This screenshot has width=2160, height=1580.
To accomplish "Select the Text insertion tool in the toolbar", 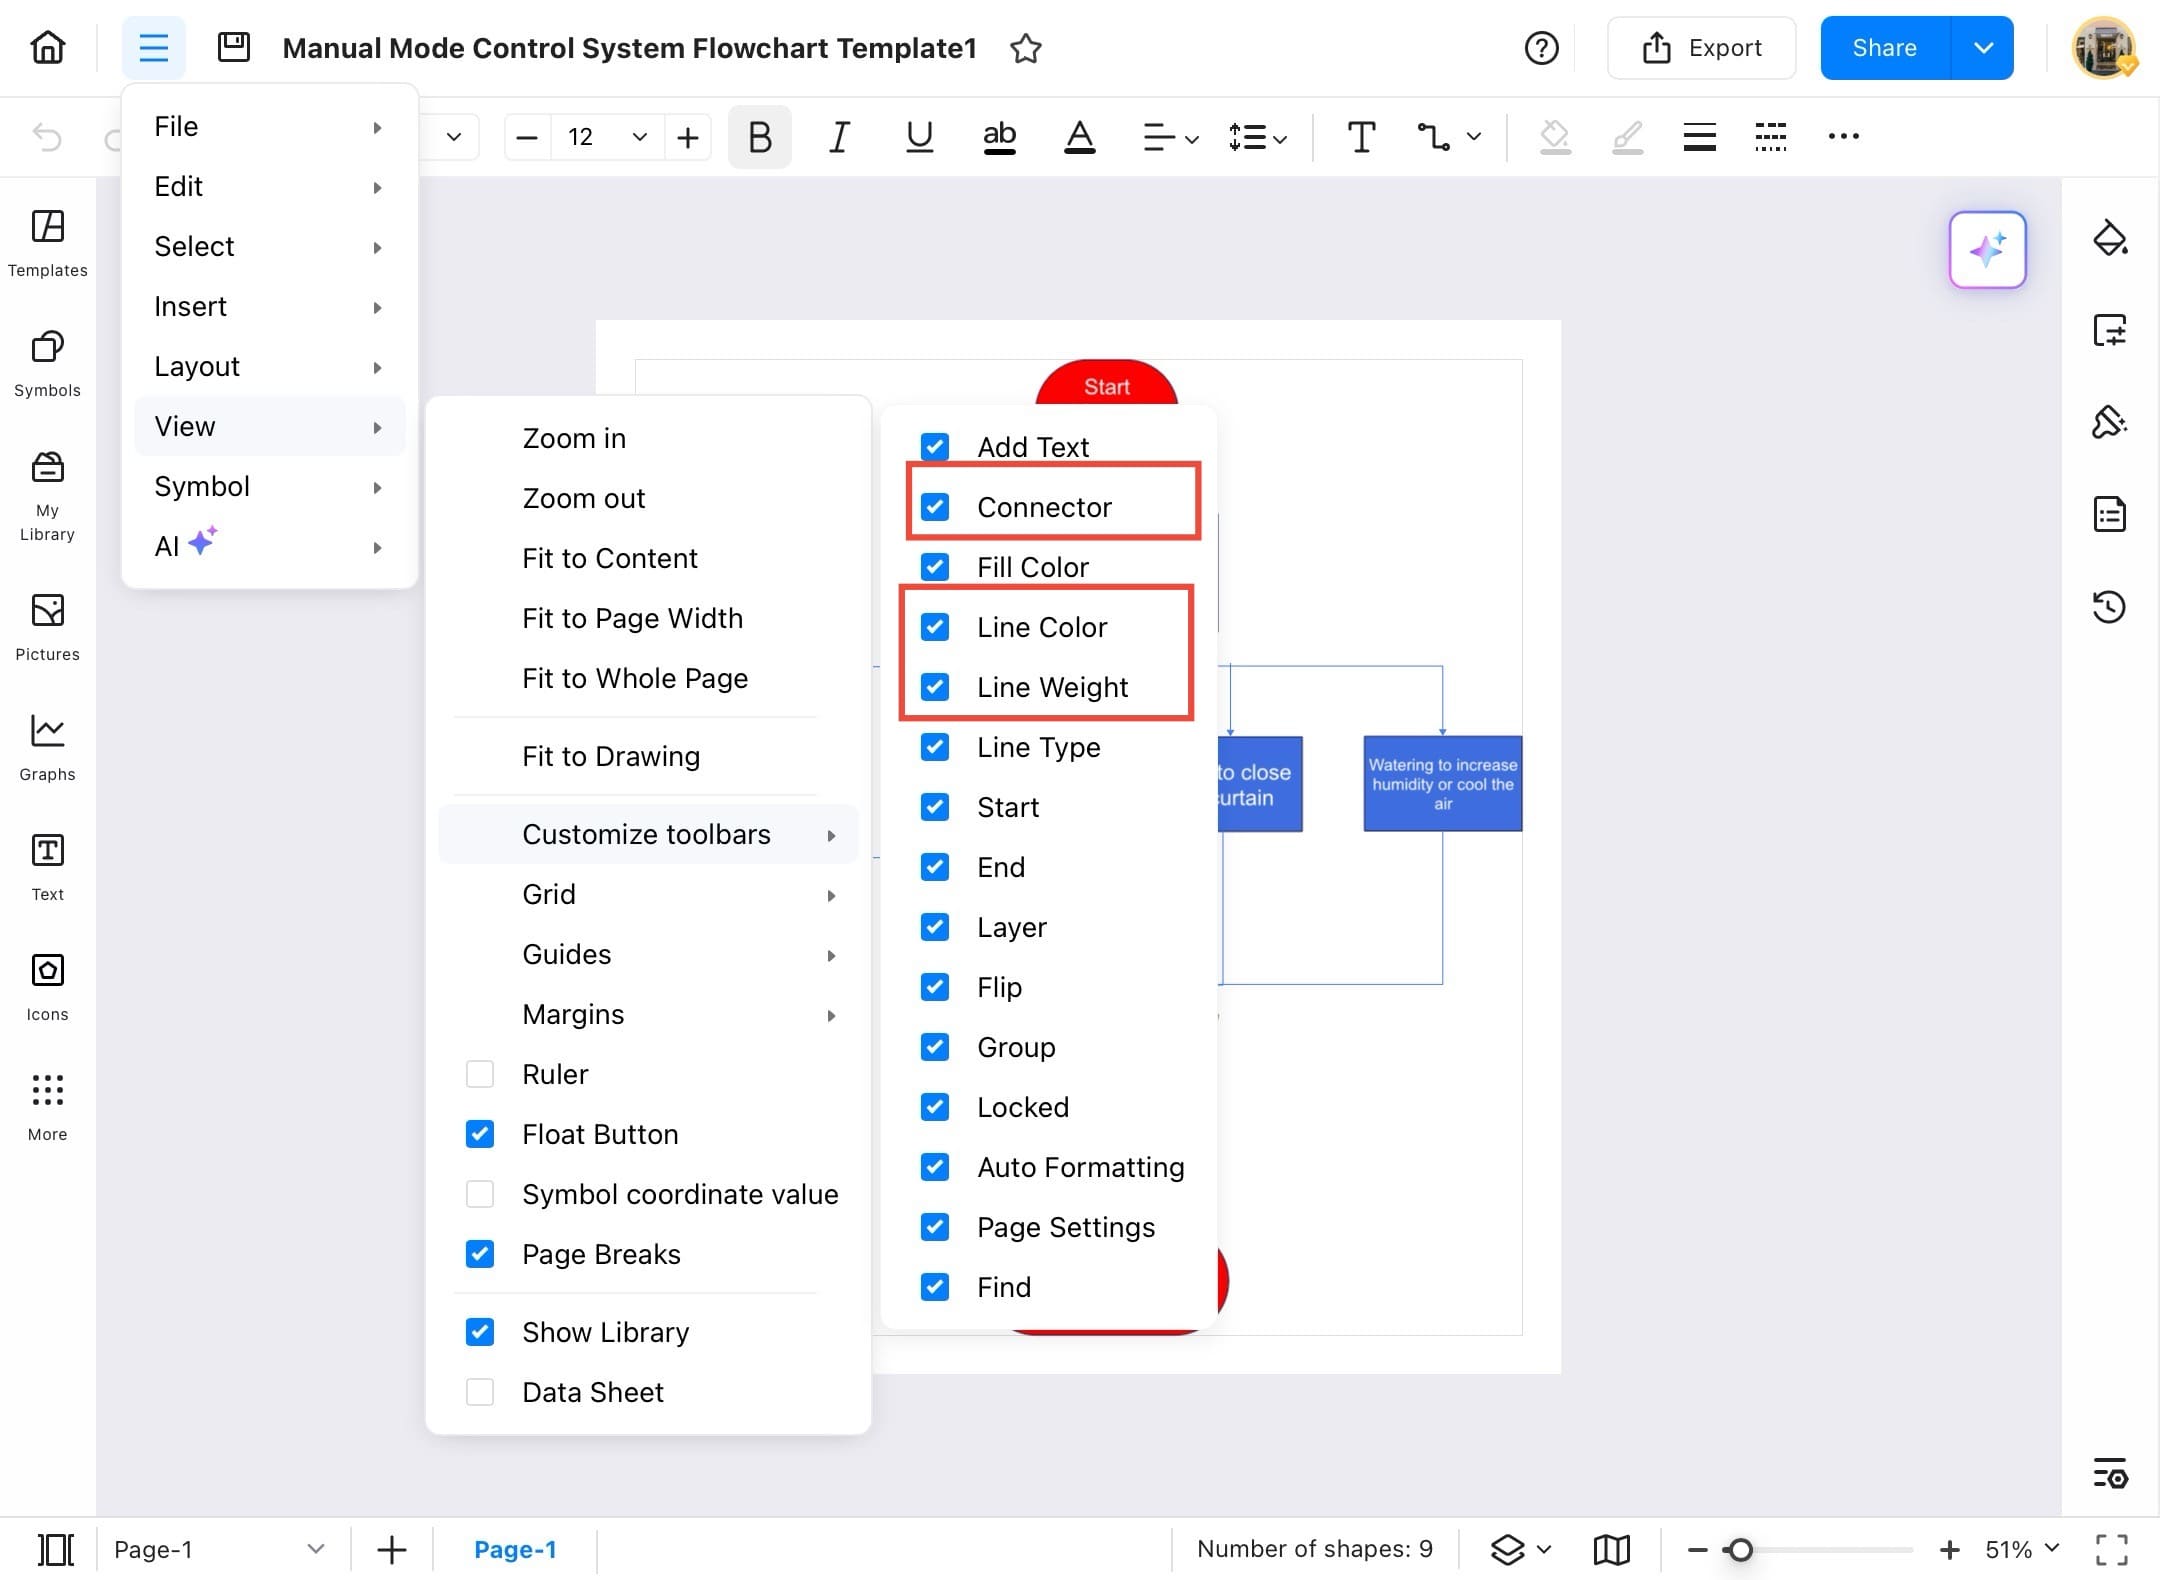I will tap(1360, 137).
